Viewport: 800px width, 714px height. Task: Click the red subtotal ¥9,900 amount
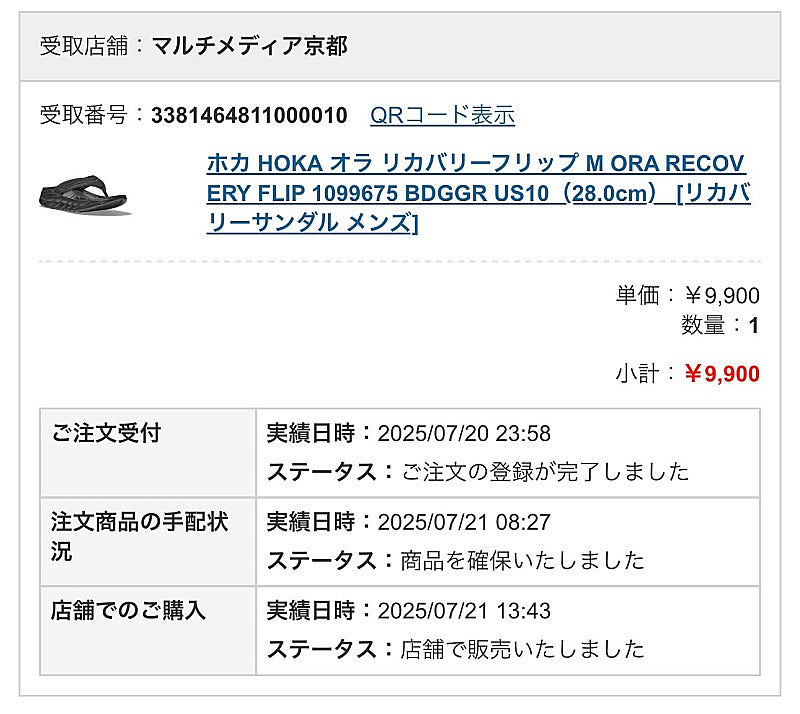point(722,374)
